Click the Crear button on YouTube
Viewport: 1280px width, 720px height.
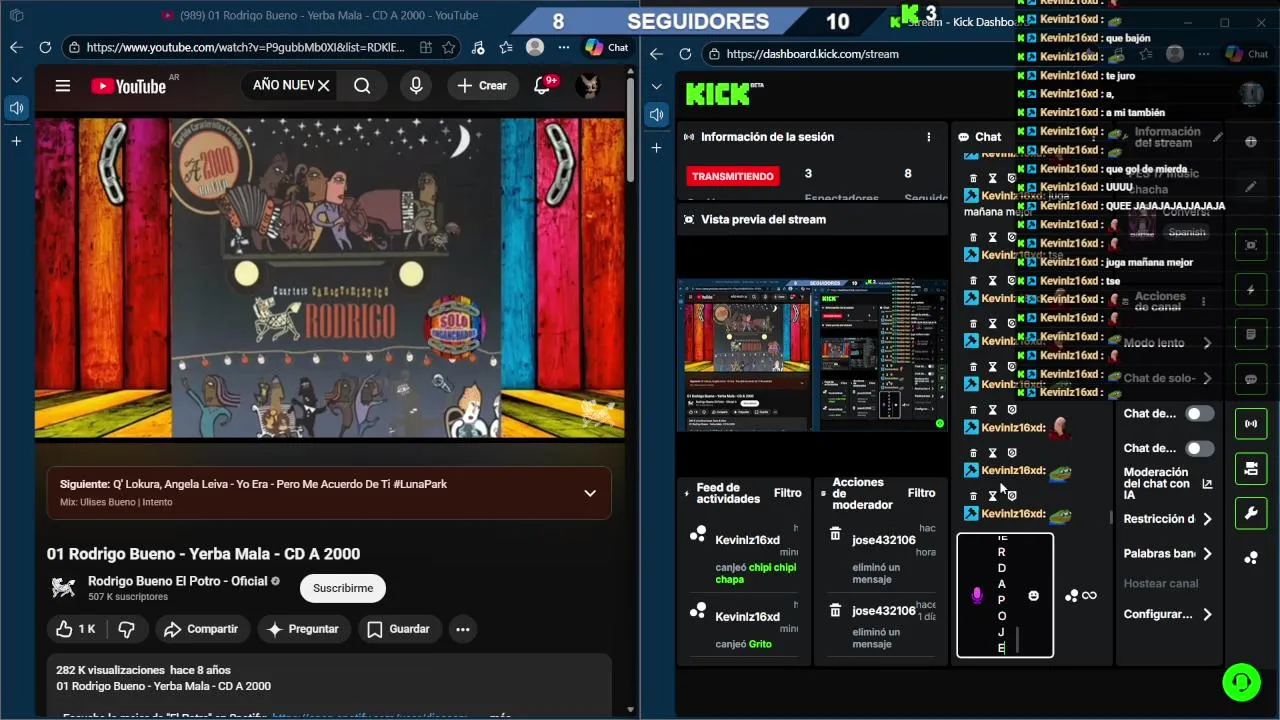[x=482, y=86]
